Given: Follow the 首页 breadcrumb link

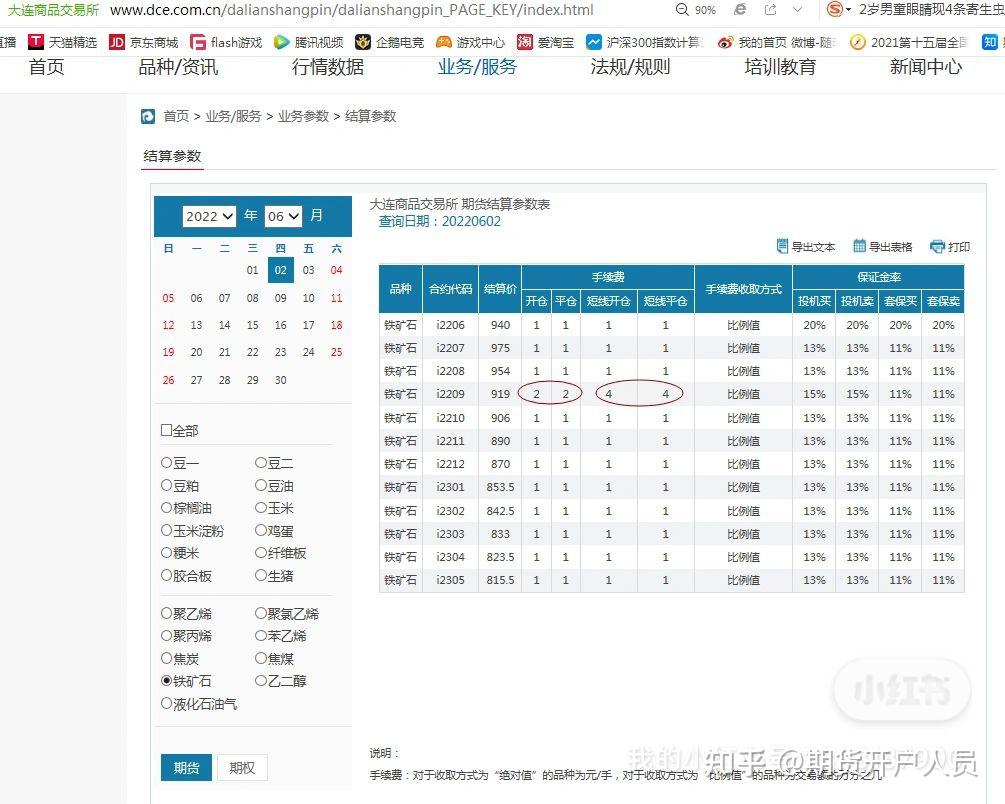Looking at the screenshot, I should tap(176, 116).
